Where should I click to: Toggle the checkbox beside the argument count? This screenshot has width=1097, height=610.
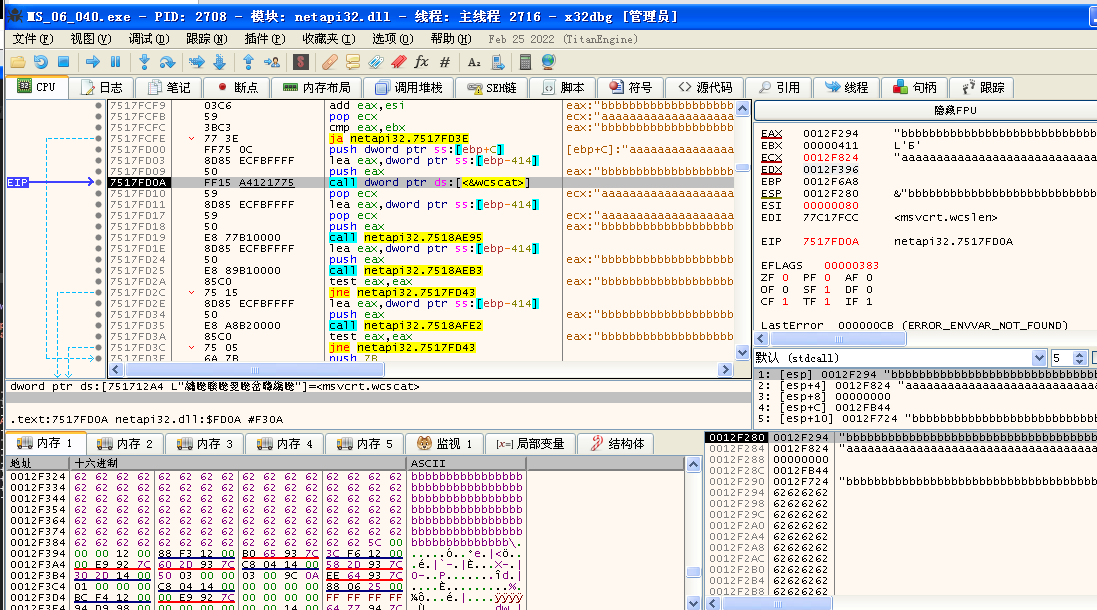(1092, 358)
